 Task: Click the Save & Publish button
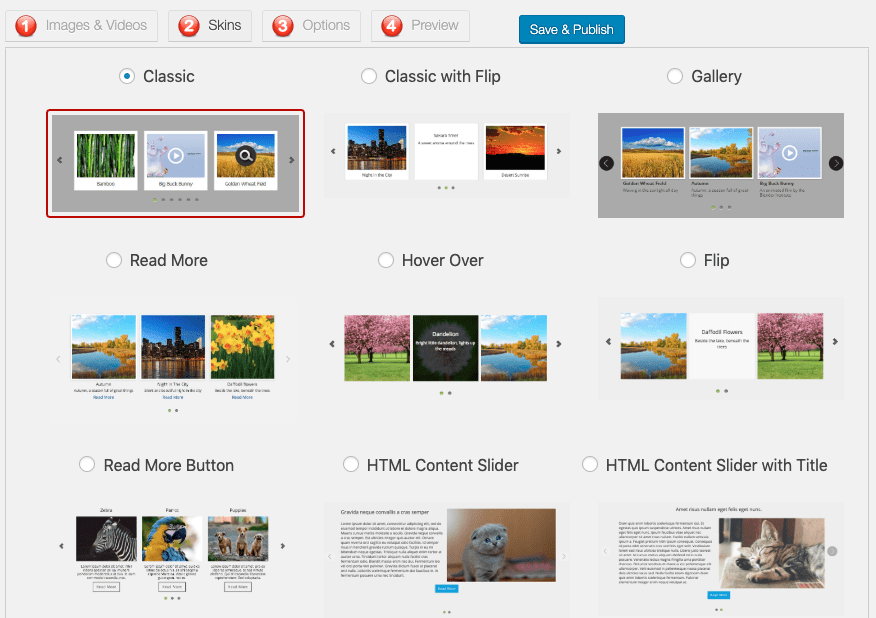[571, 29]
